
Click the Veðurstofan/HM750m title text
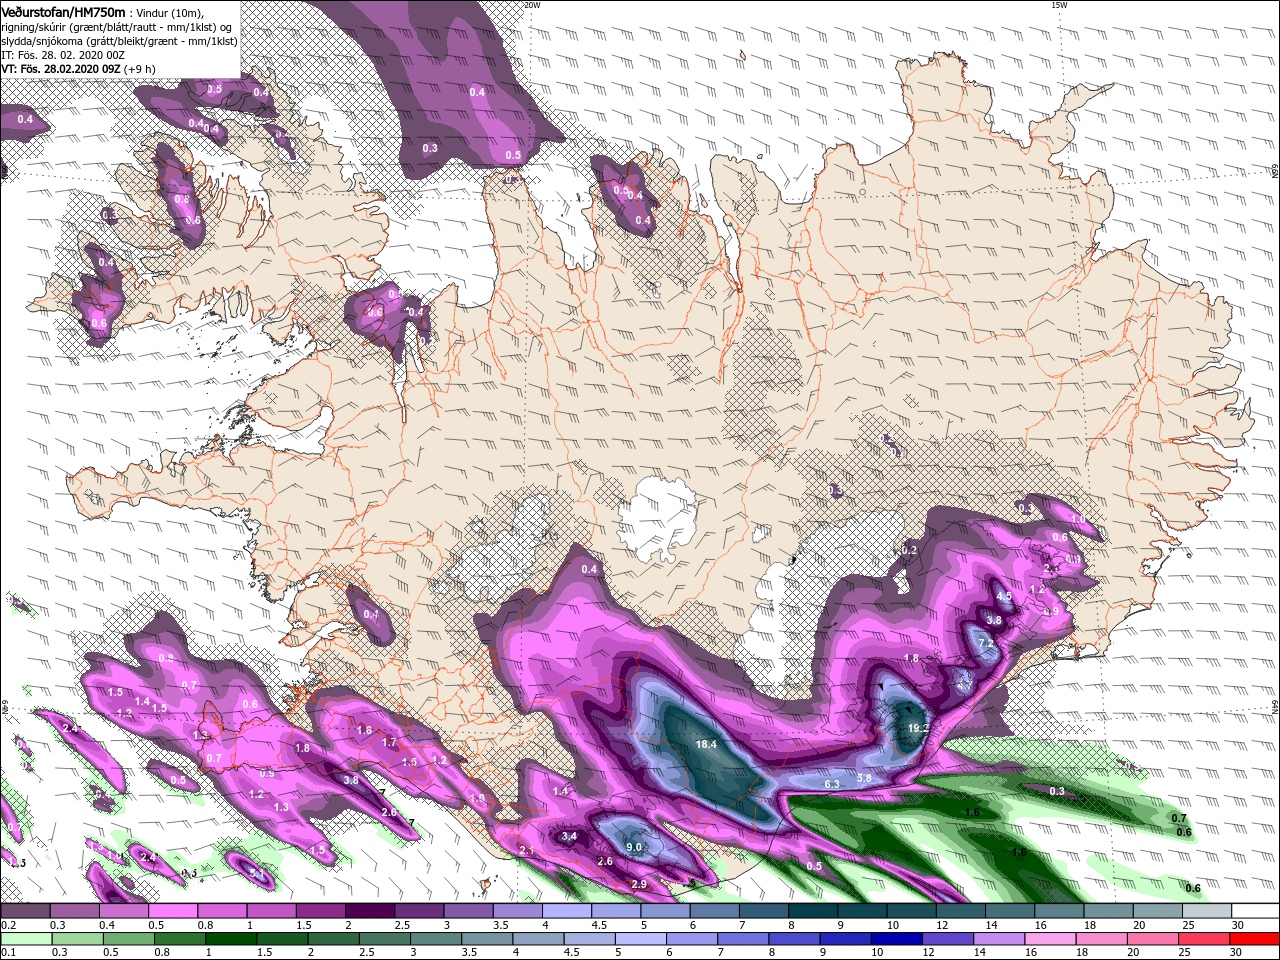click(63, 12)
